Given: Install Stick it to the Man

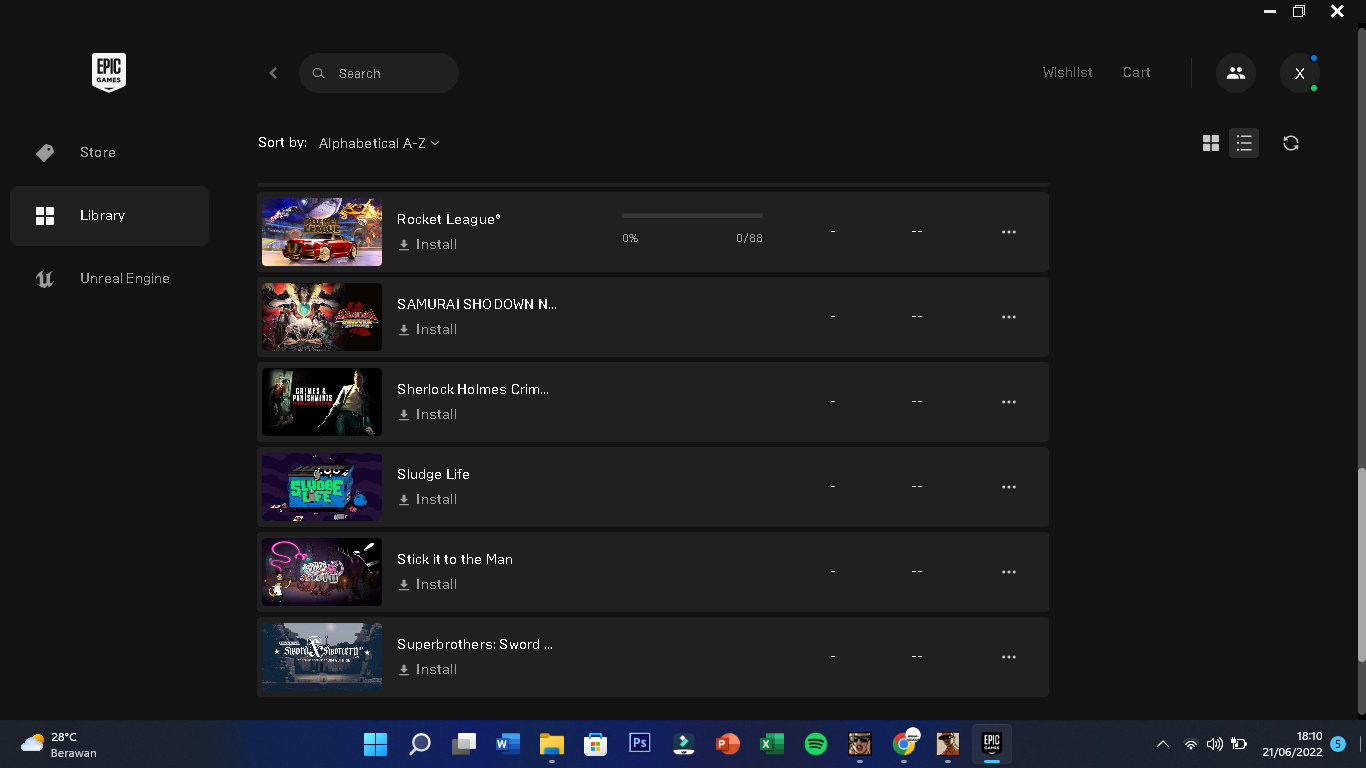Looking at the screenshot, I should (428, 584).
